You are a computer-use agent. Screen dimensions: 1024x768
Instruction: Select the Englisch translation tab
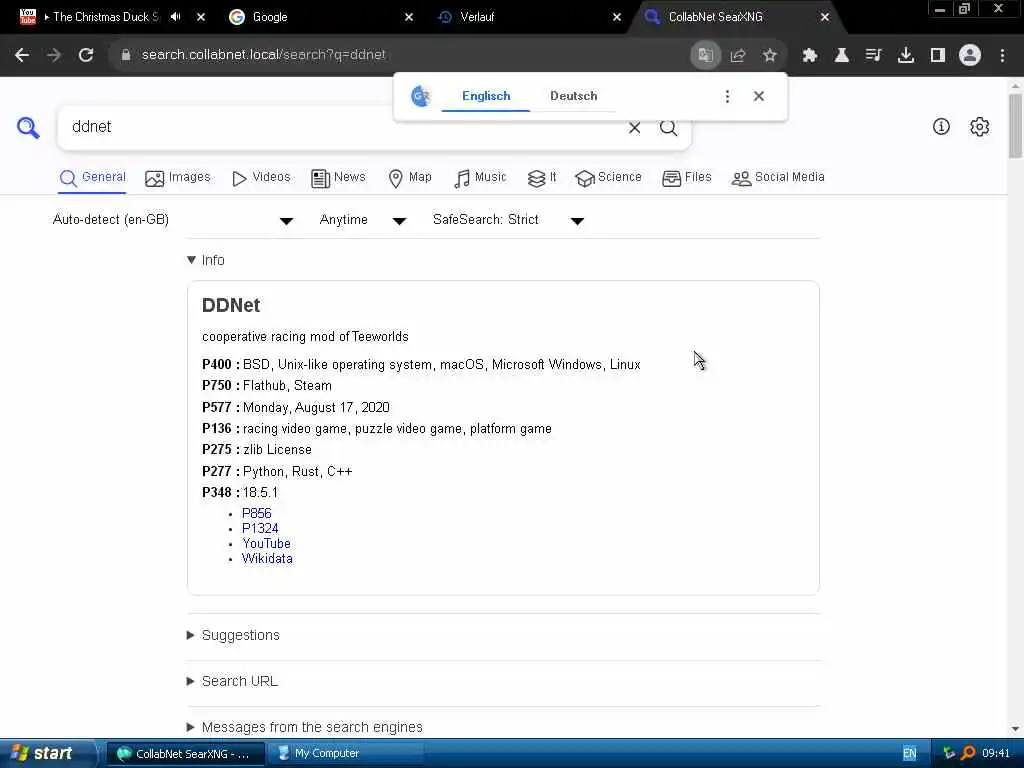486,97
